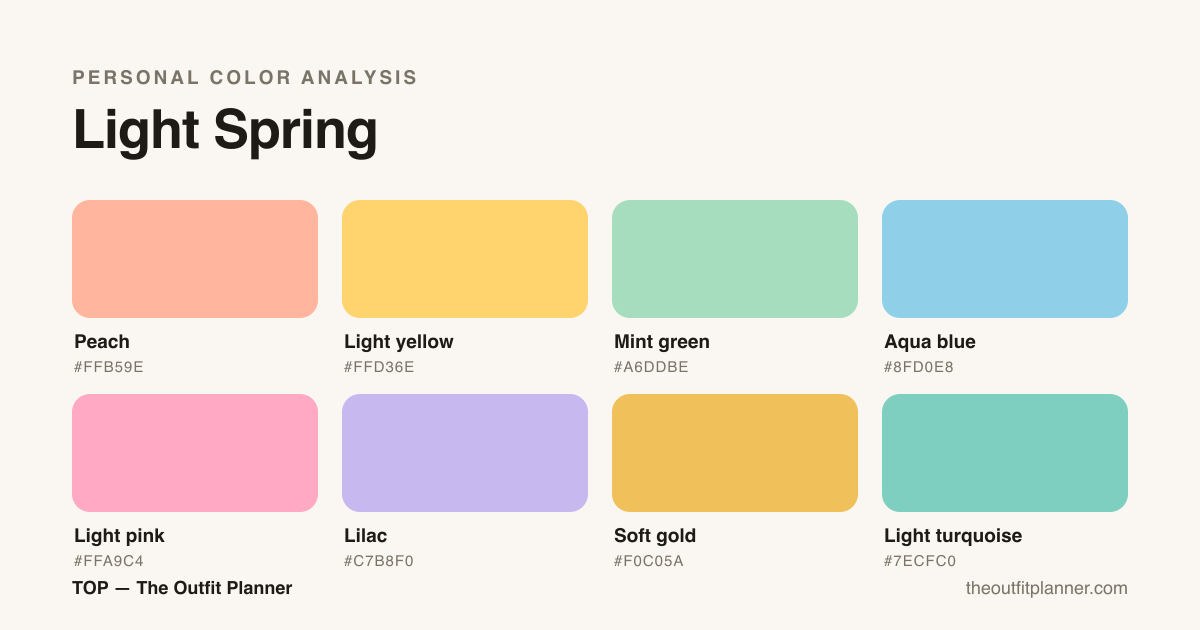Open the theoutfitplanner.com link

tap(1046, 588)
